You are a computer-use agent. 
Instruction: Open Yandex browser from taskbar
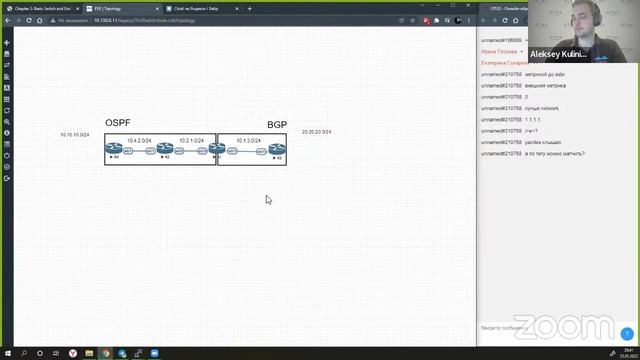point(73,353)
